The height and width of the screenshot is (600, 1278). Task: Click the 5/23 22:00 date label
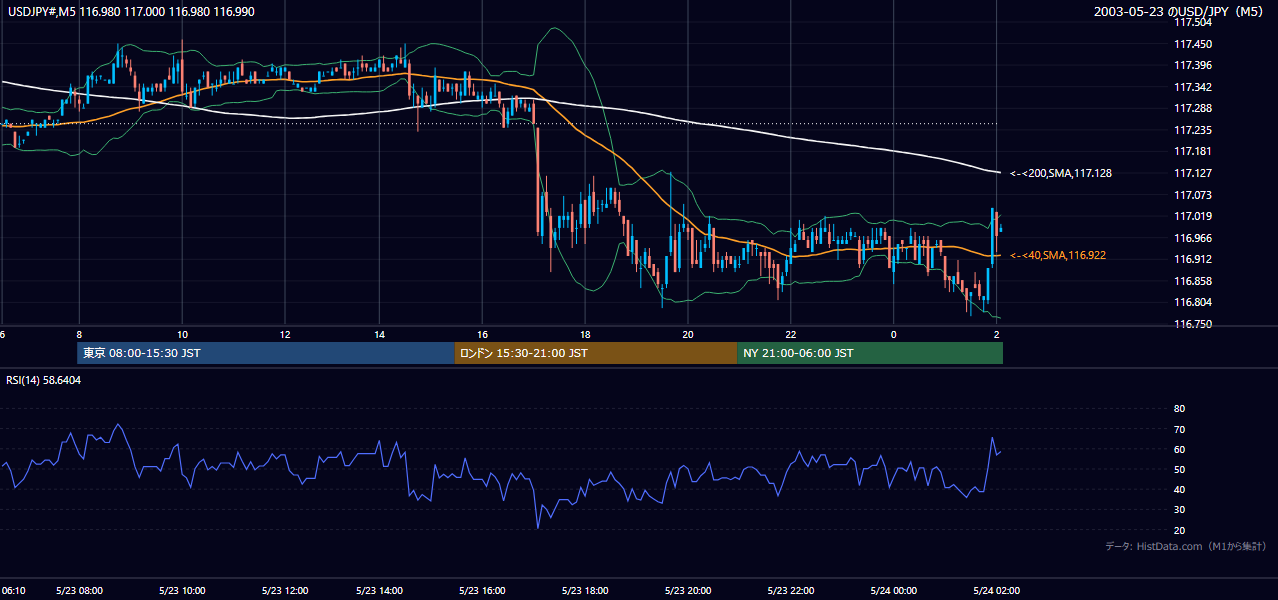point(790,590)
